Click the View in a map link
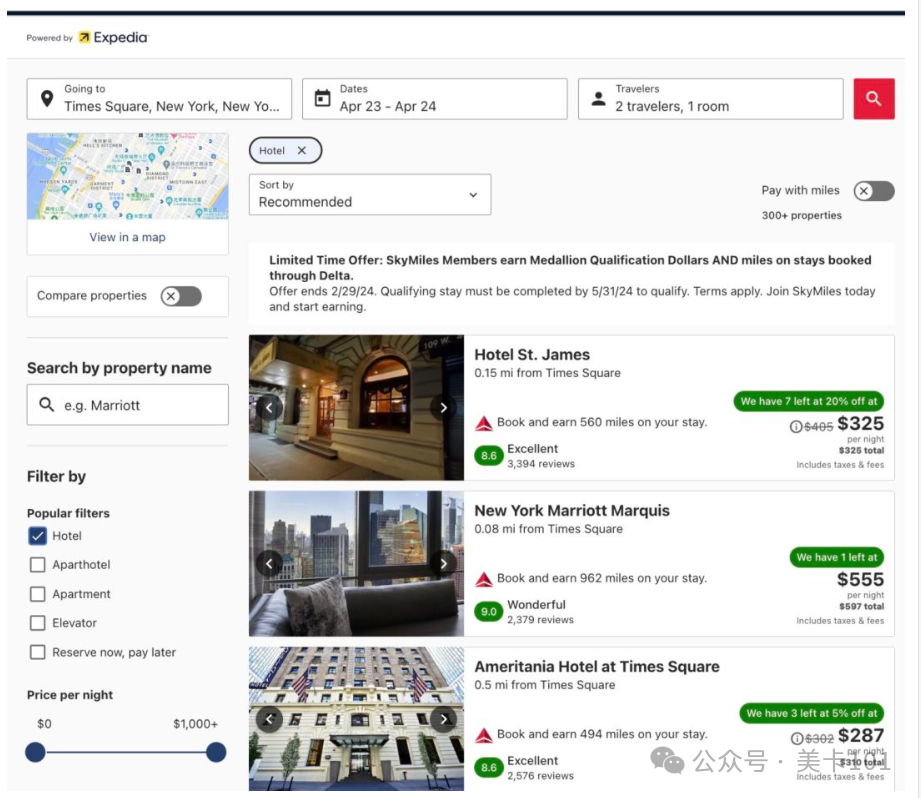The height and width of the screenshot is (798, 921). click(127, 237)
